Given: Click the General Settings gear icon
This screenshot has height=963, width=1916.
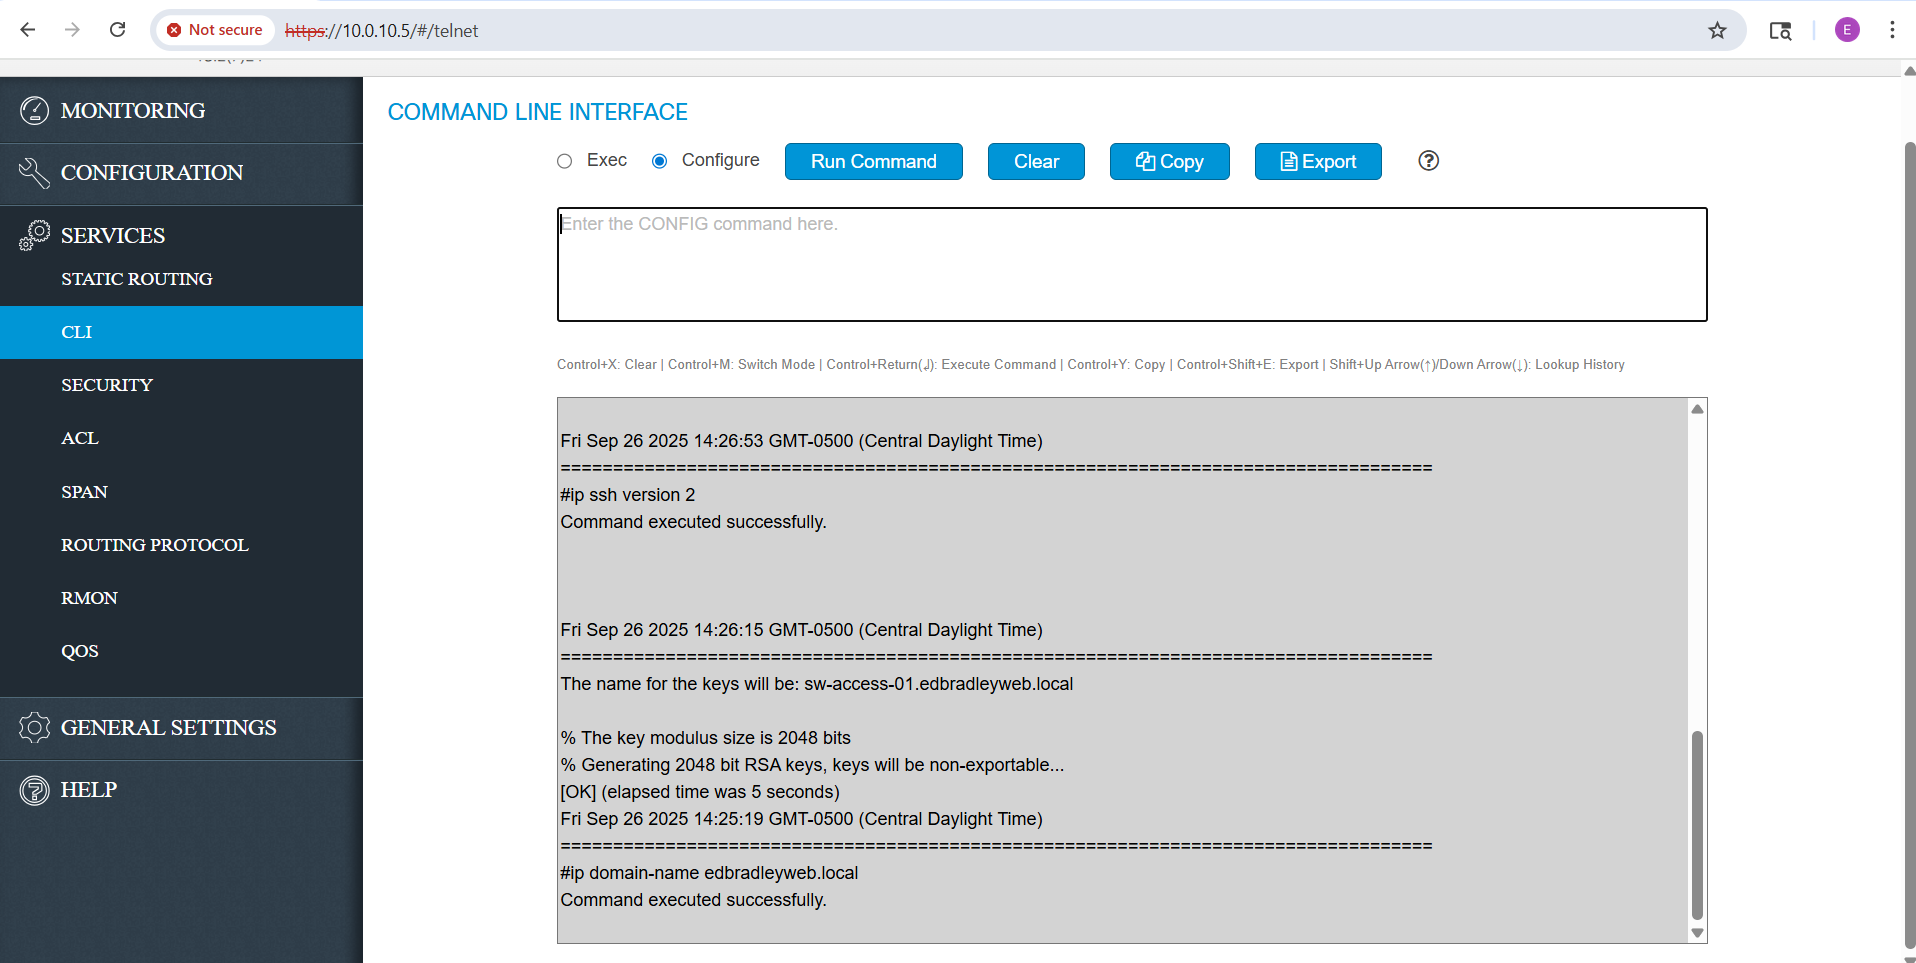Looking at the screenshot, I should 34,727.
